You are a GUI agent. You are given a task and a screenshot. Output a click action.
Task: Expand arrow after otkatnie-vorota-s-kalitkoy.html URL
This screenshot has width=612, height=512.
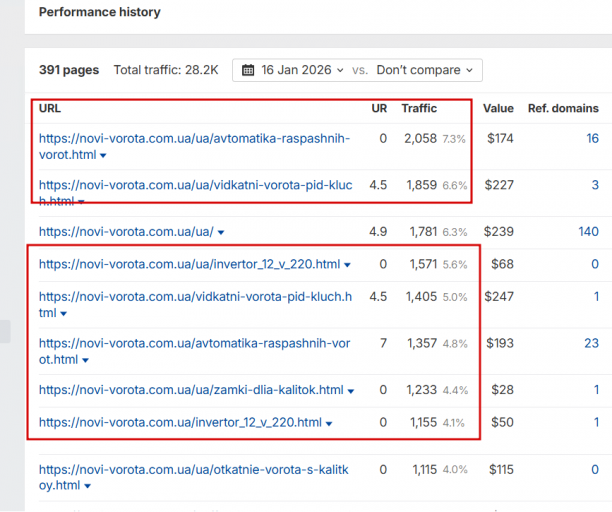click(x=87, y=486)
